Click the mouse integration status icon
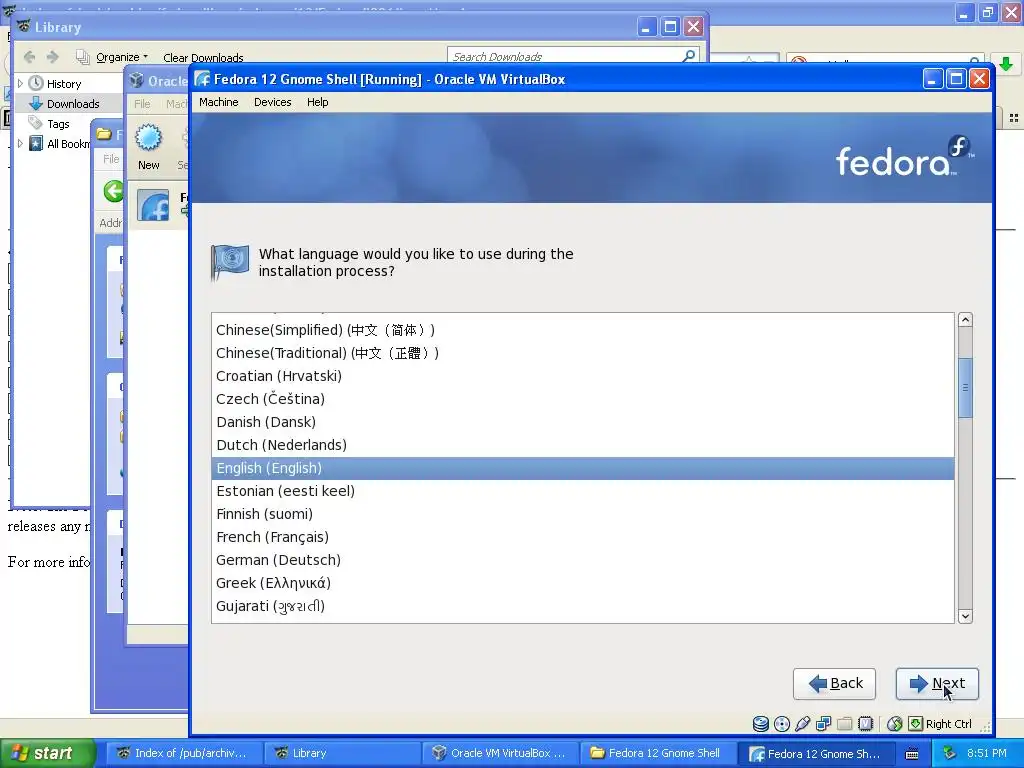Screen dimensions: 1024x768 tap(895, 724)
